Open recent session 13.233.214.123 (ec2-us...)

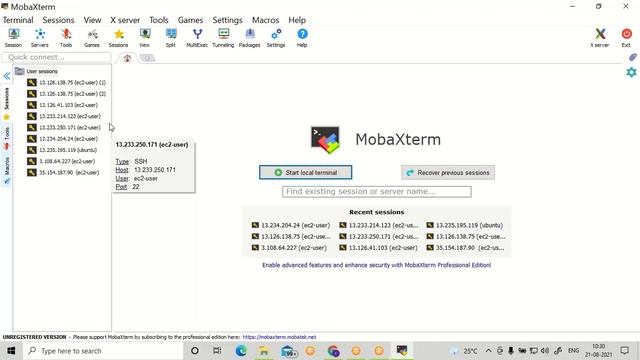tap(379, 225)
